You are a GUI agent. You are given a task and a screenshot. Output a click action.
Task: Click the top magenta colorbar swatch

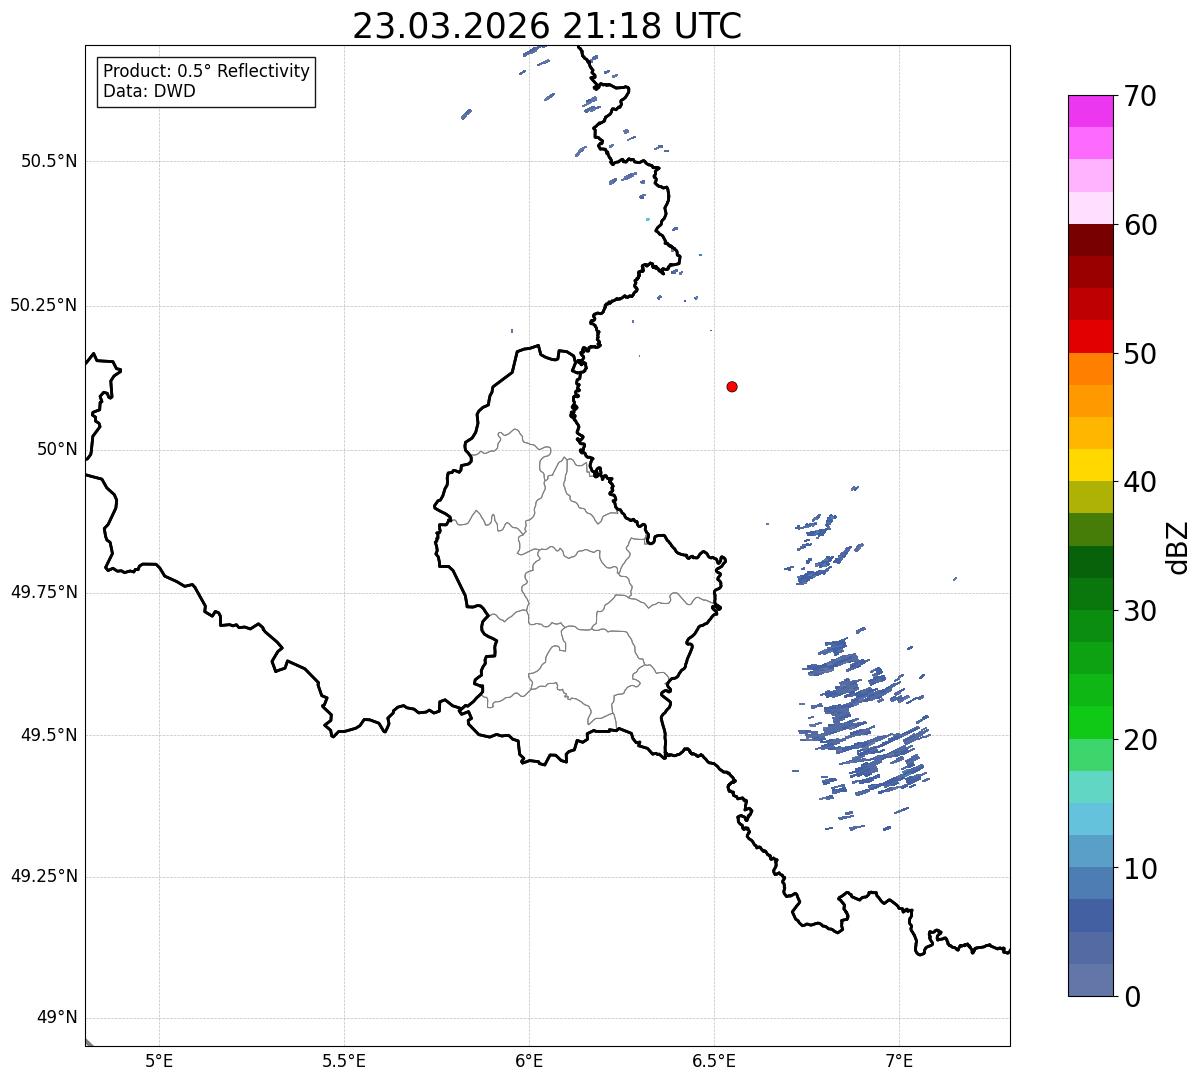(x=1090, y=111)
